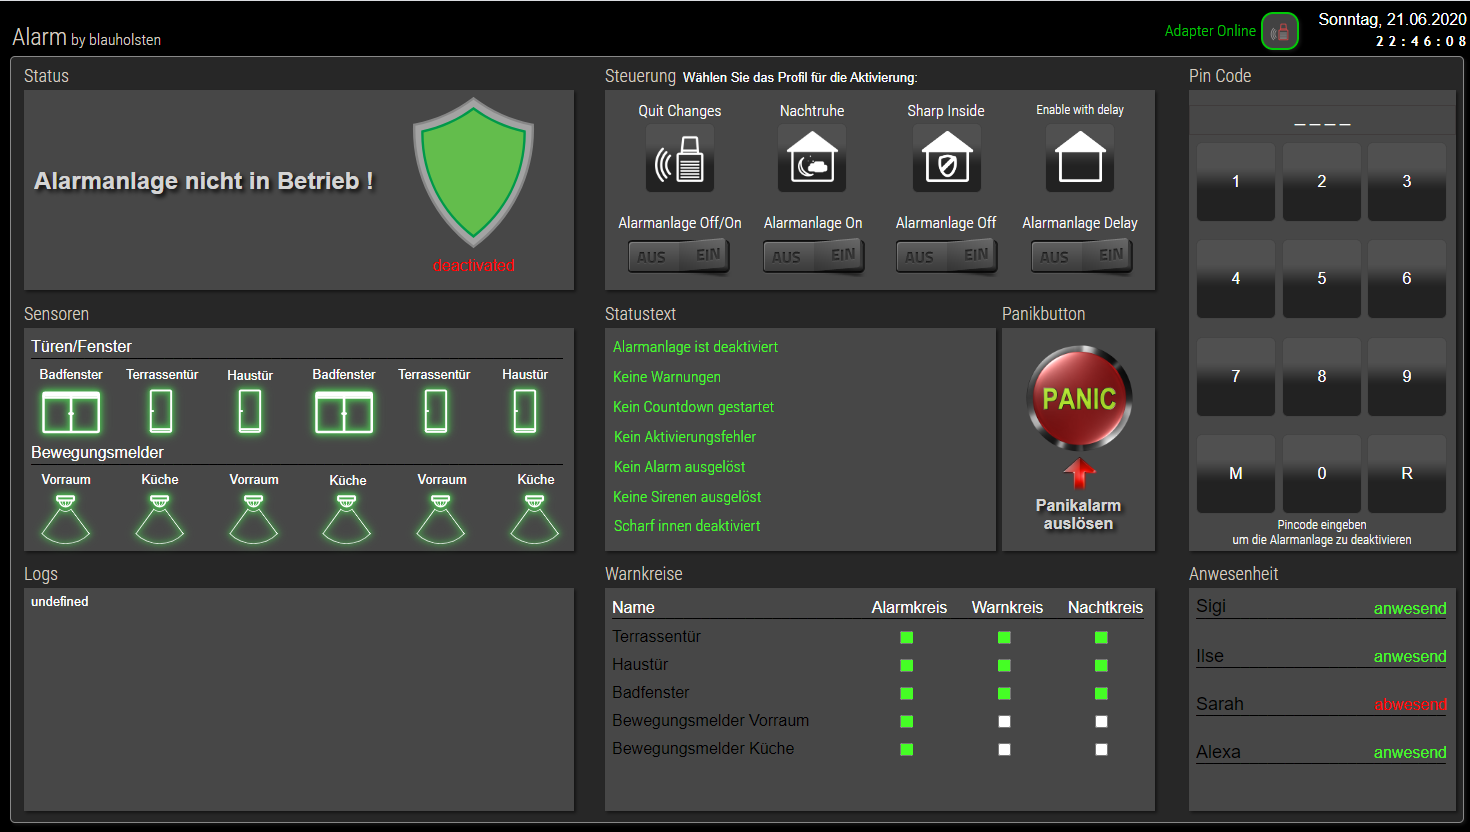Click the rightmost Haustür door sensor icon

tap(525, 411)
